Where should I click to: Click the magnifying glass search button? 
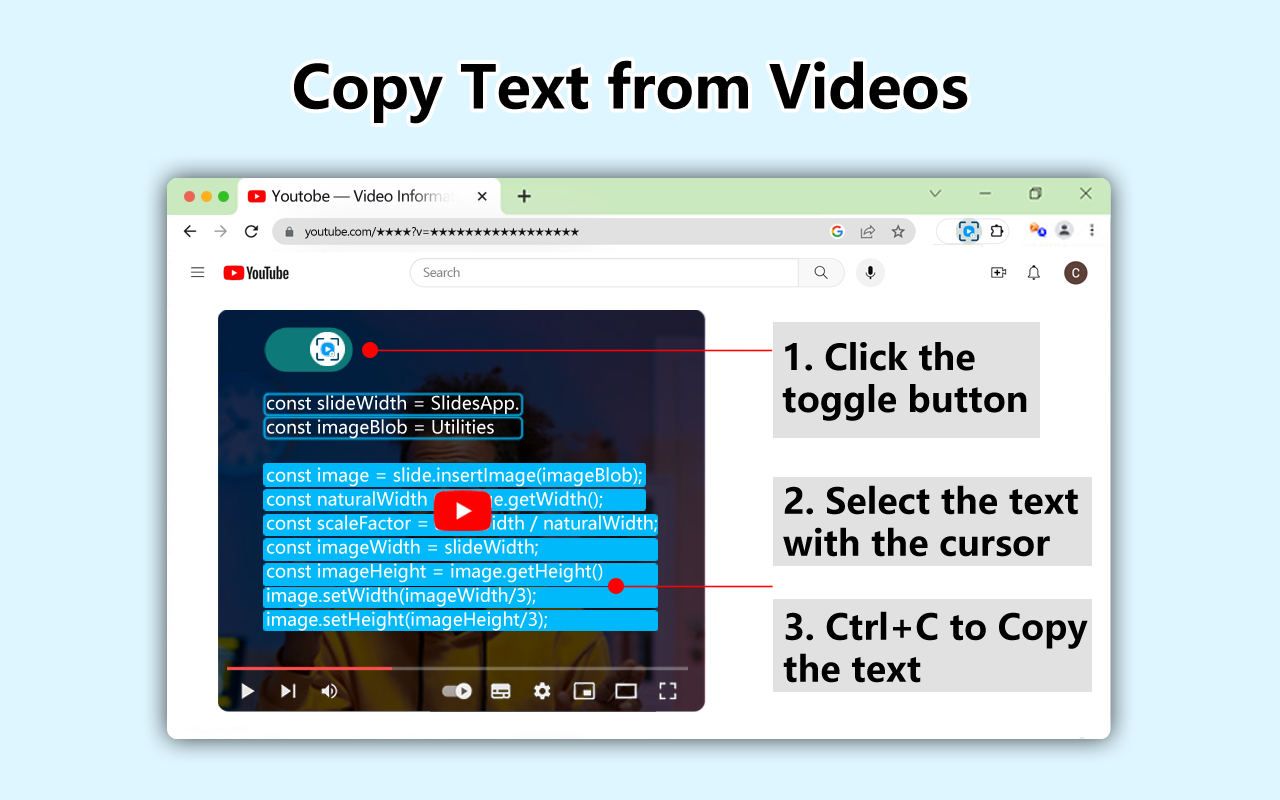(821, 273)
